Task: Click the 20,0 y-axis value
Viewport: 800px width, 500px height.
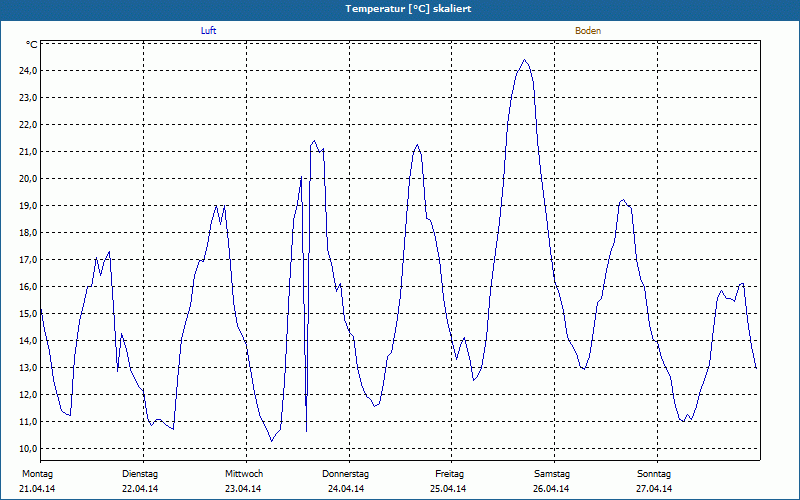Action: point(28,179)
